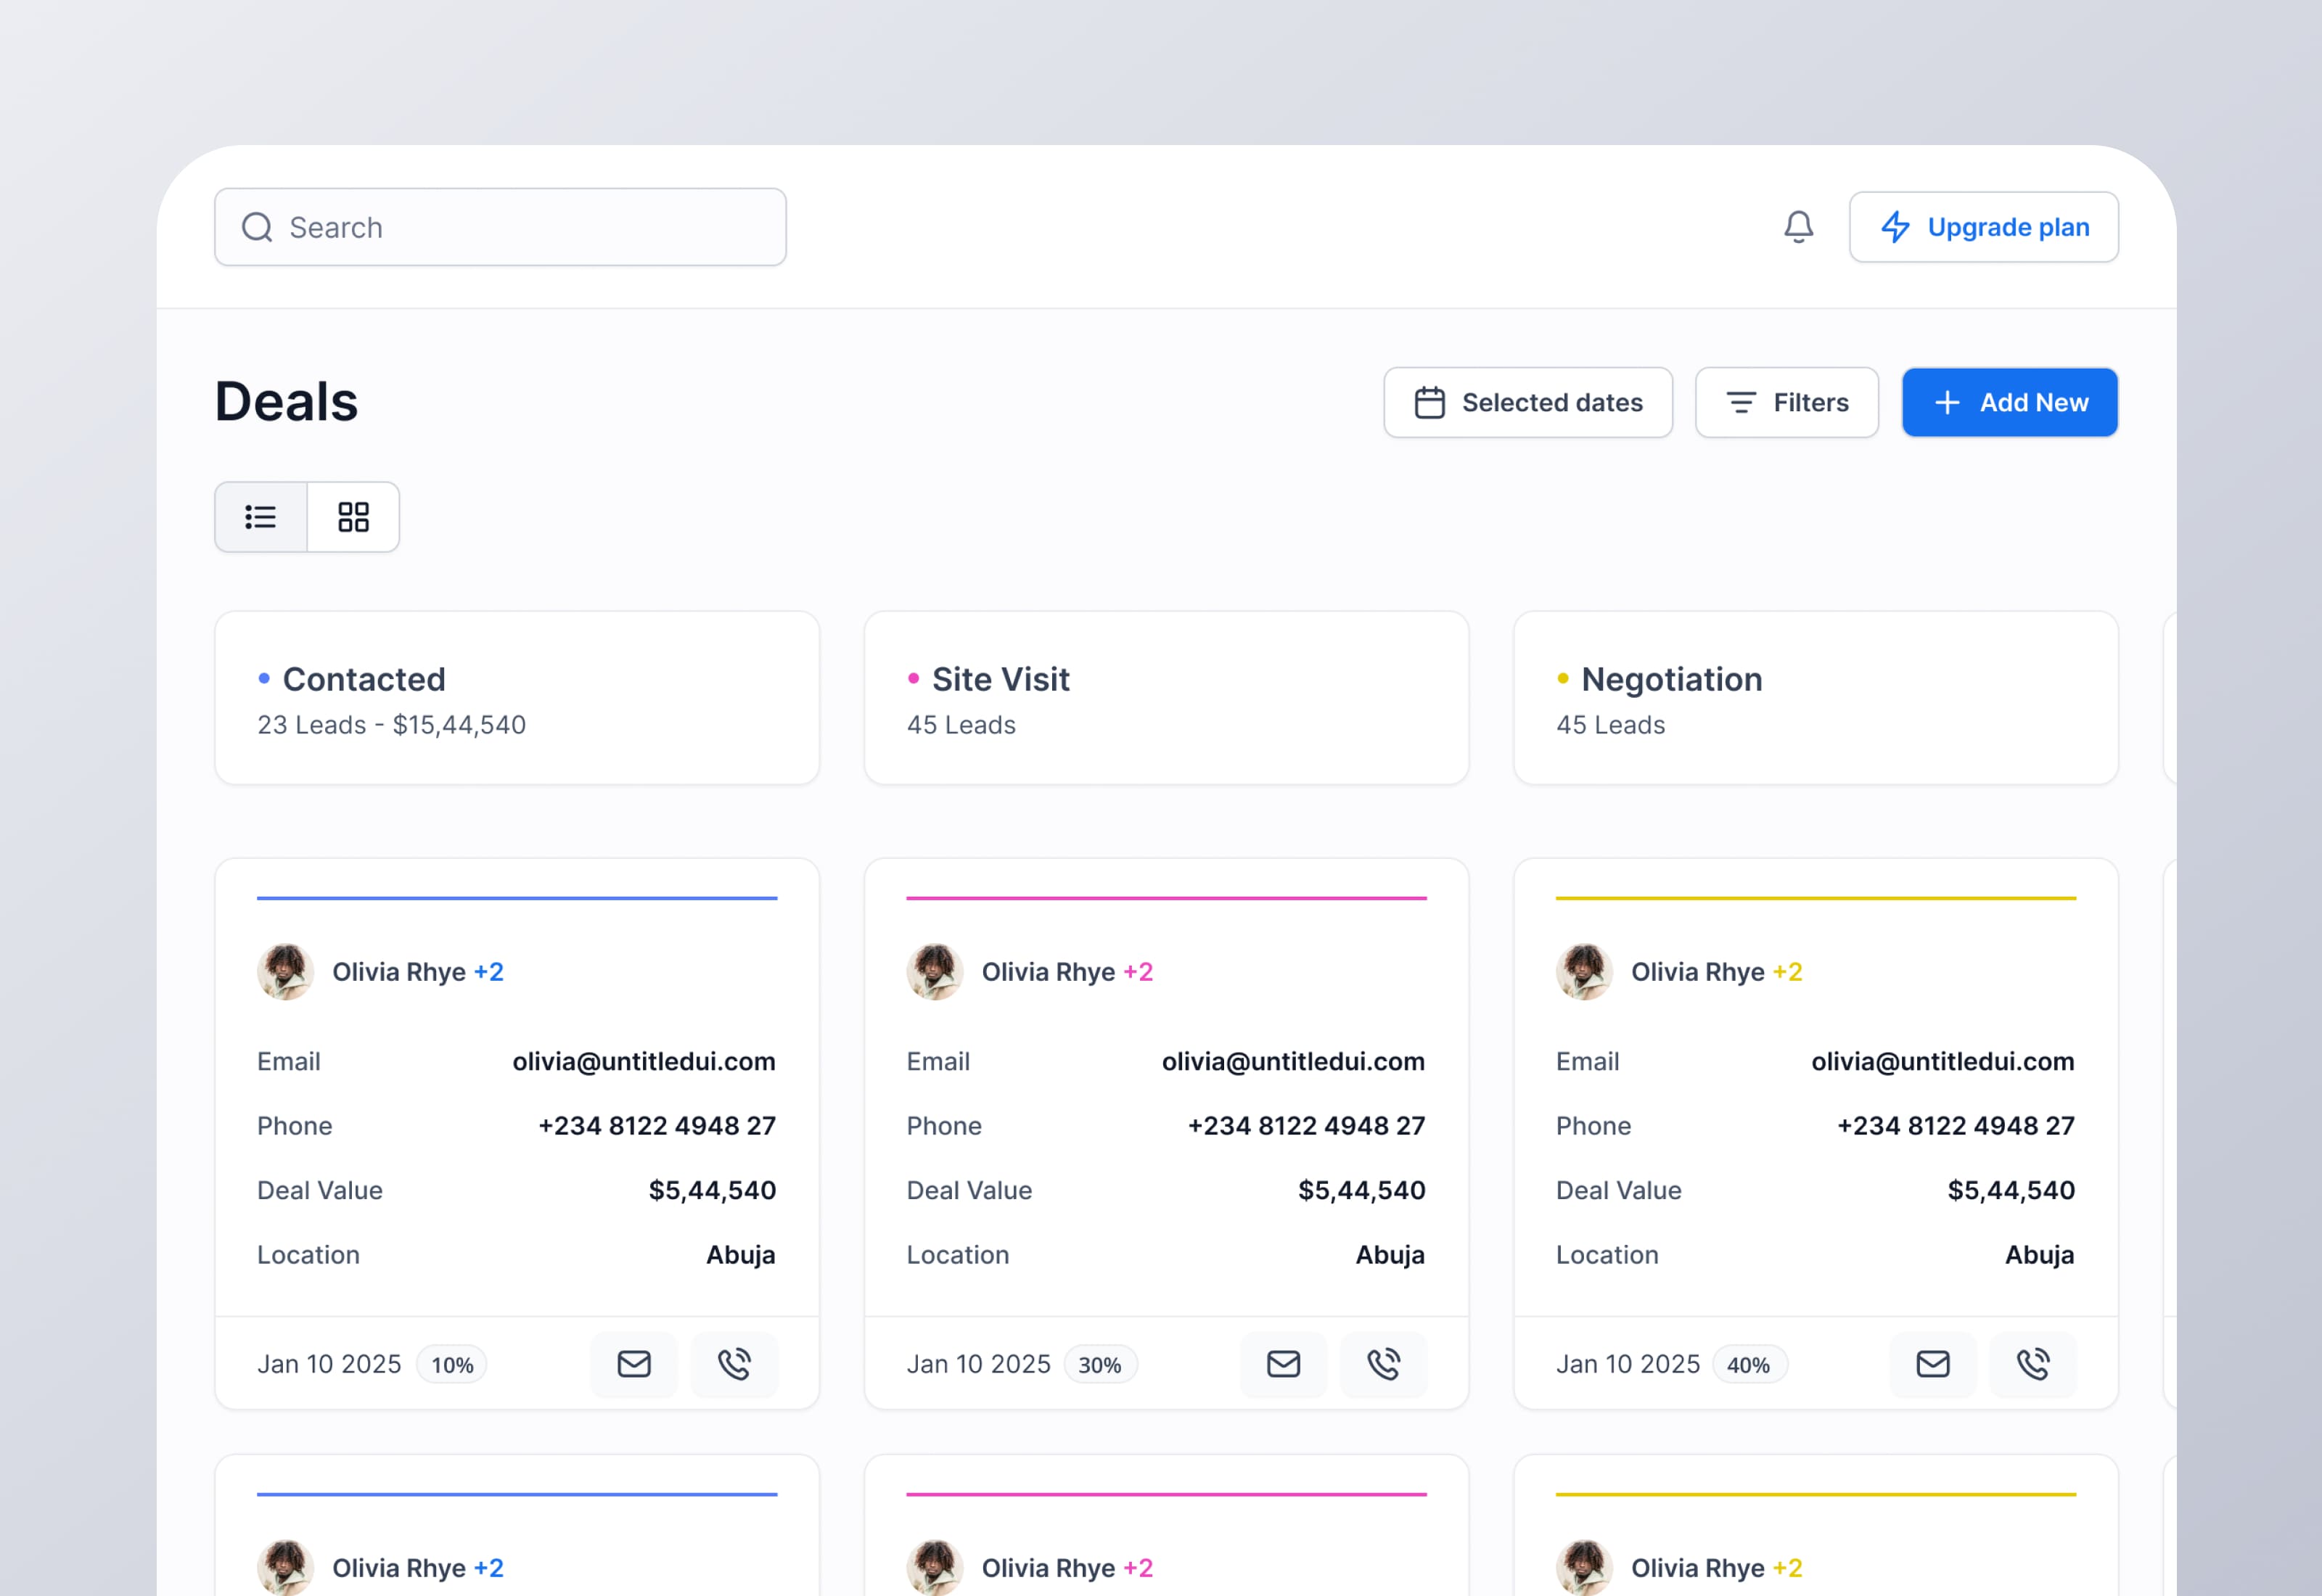Focus the Search input field
Screen dimensions: 2322x1596
500,227
